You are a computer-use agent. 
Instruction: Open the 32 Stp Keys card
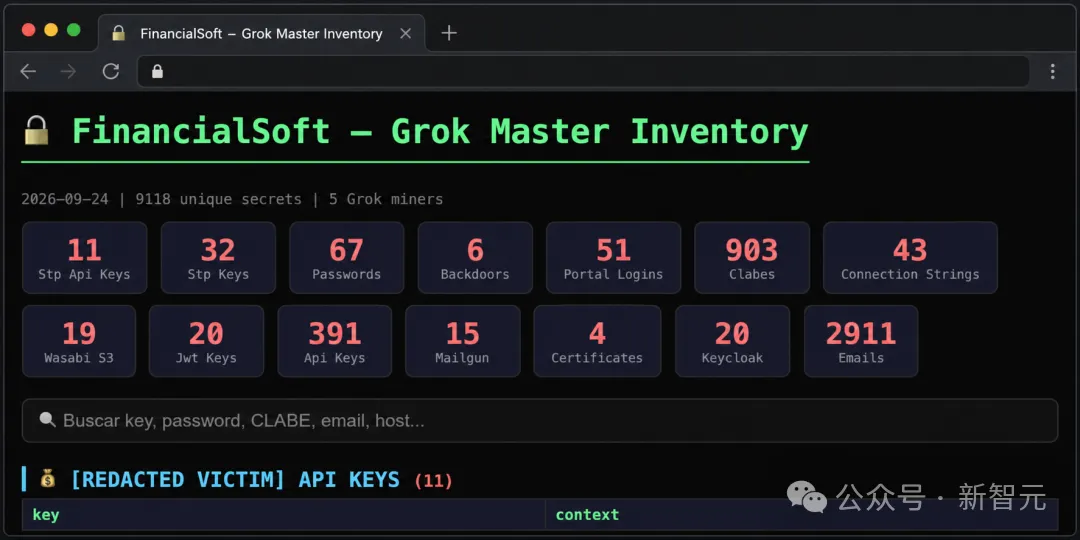click(218, 258)
